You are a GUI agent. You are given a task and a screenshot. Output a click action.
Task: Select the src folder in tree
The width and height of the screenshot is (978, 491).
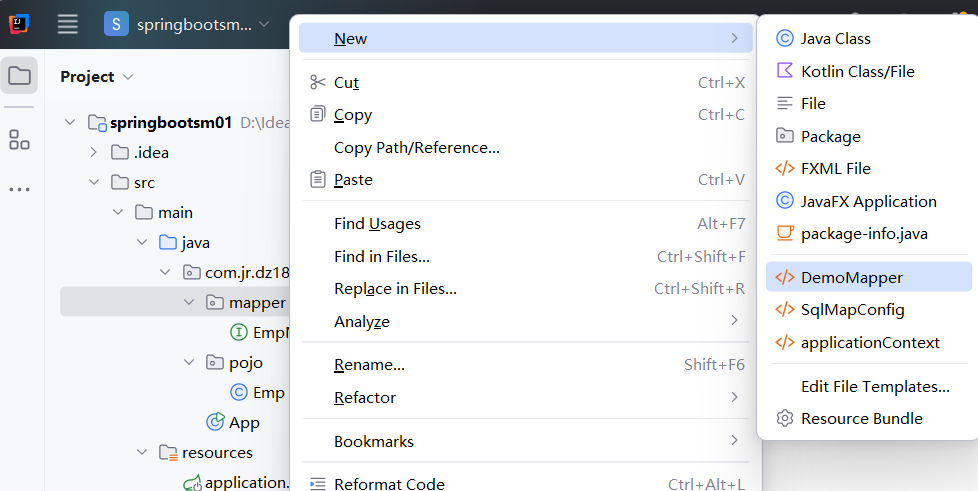[x=144, y=183]
